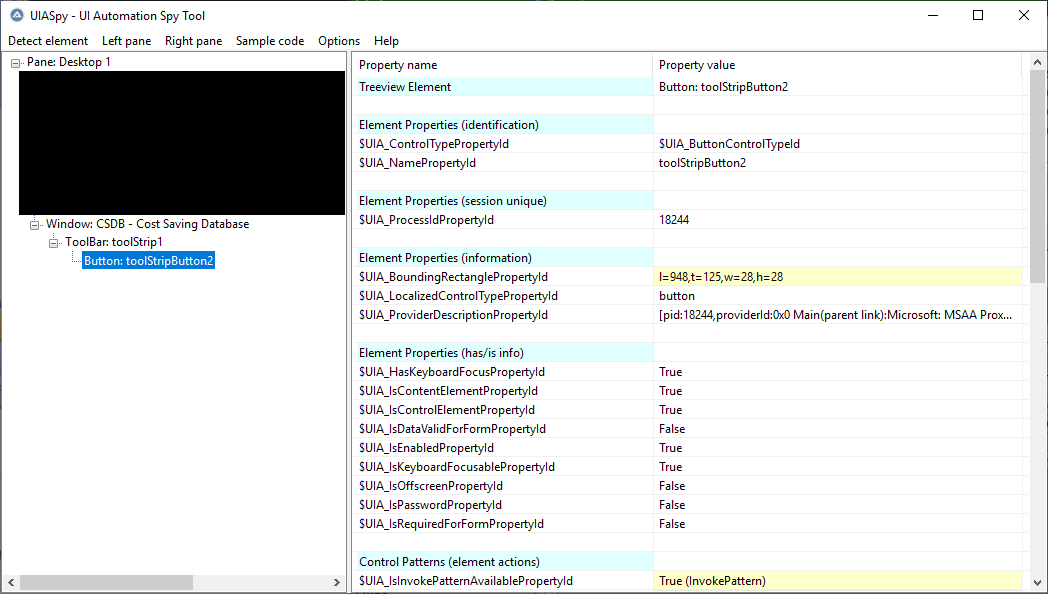This screenshot has height=594, width=1048.
Task: Select the $UIA_HasKeyboardFocusPropertyId row
Action: pyautogui.click(x=688, y=372)
